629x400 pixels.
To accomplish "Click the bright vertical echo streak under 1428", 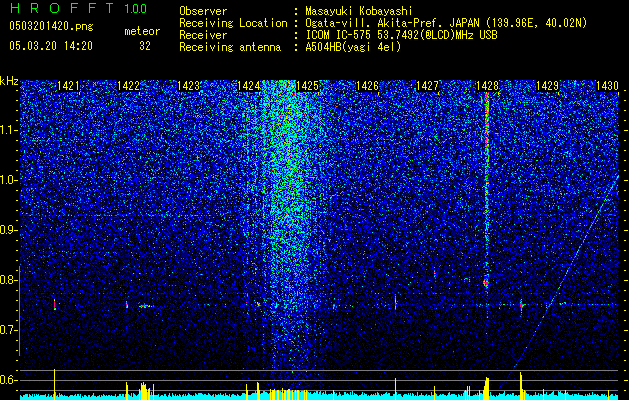I will click(x=487, y=189).
